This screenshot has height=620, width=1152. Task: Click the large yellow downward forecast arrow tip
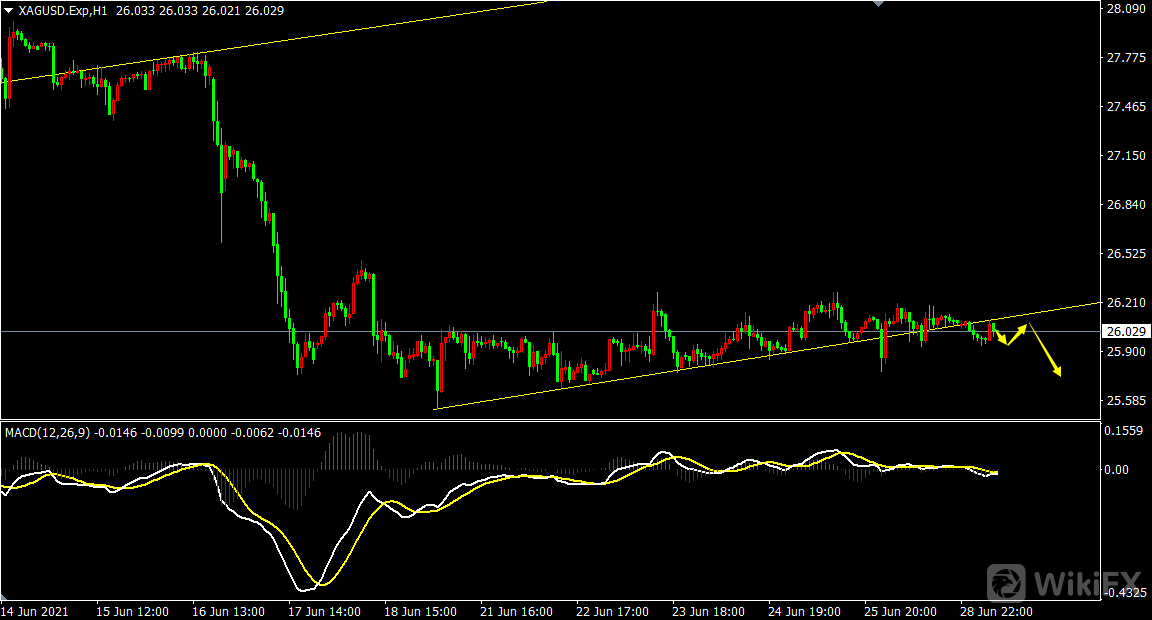[1057, 373]
